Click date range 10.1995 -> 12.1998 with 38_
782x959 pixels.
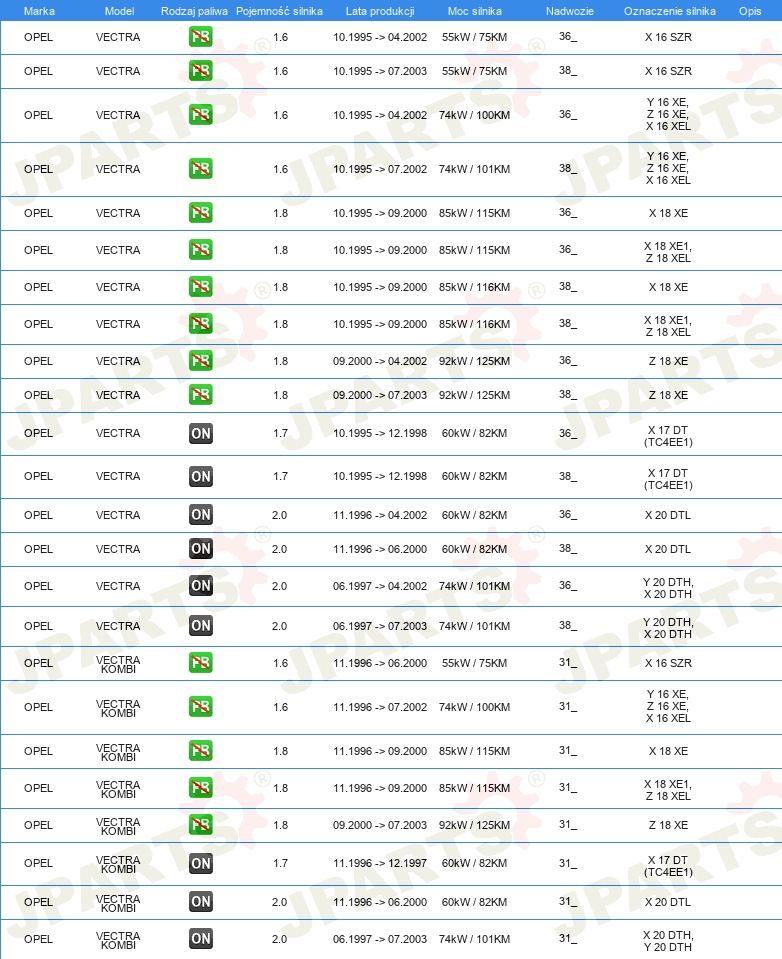click(x=380, y=476)
